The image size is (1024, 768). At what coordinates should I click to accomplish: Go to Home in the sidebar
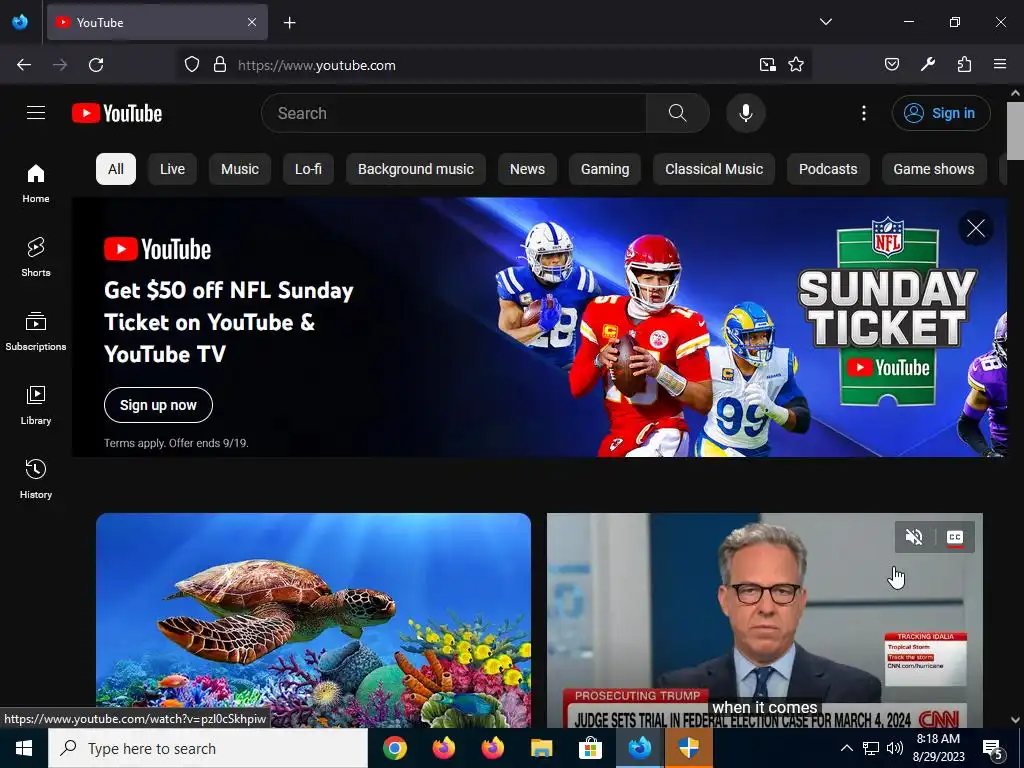pos(36,184)
